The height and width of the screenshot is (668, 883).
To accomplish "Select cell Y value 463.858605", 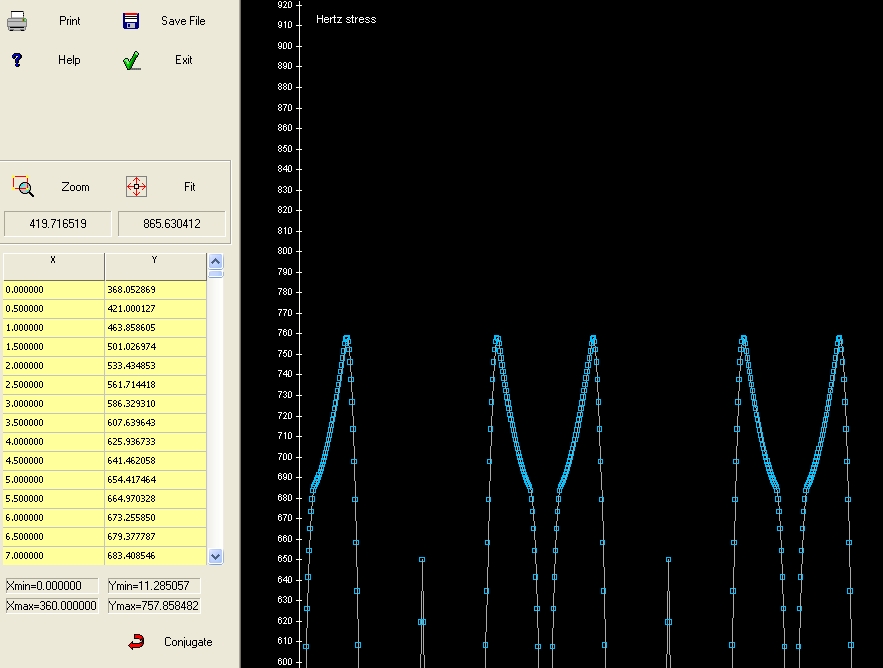I will [155, 328].
